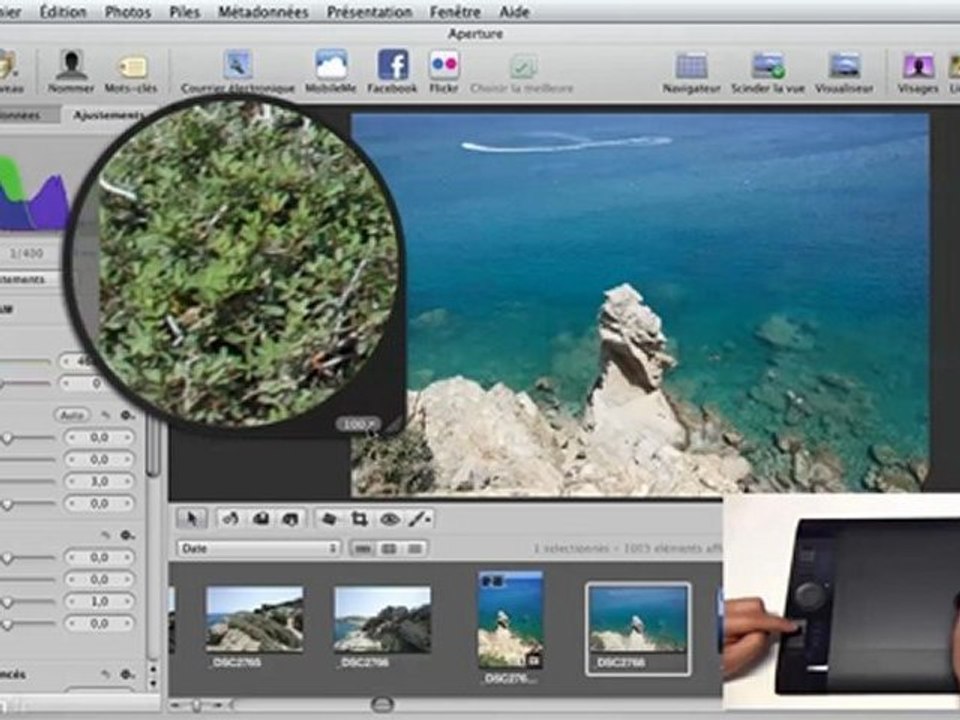
Task: Select thumbnail _DSC2766
Action: coord(382,619)
